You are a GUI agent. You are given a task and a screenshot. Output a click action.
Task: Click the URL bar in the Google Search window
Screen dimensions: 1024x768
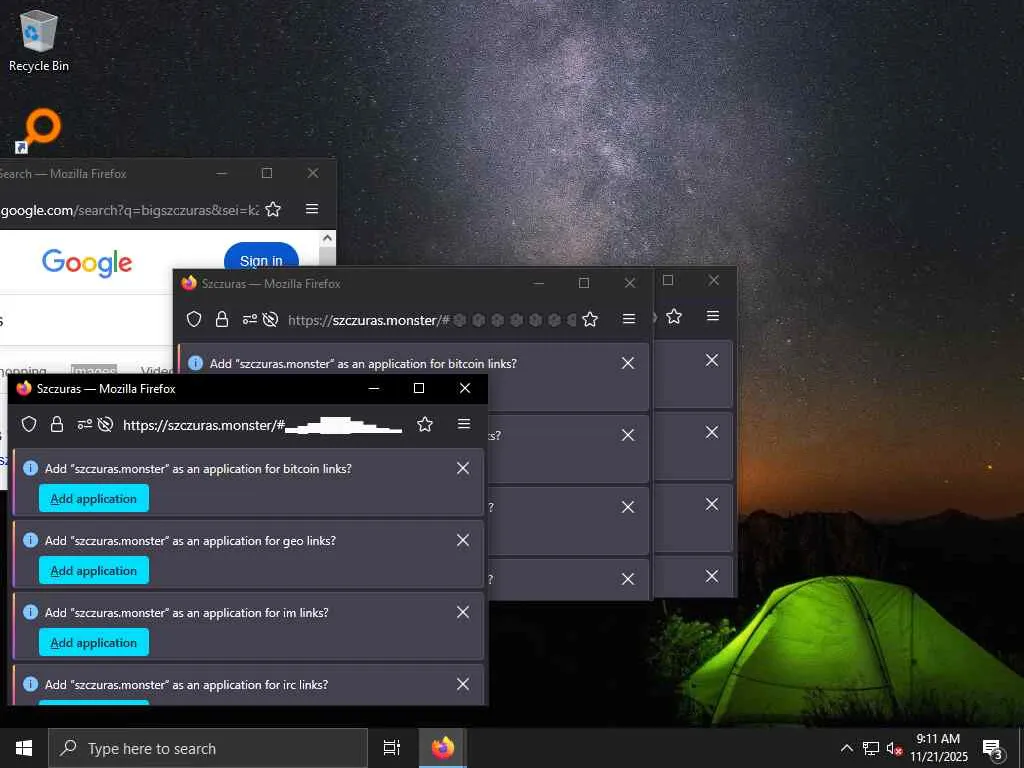[x=129, y=210]
